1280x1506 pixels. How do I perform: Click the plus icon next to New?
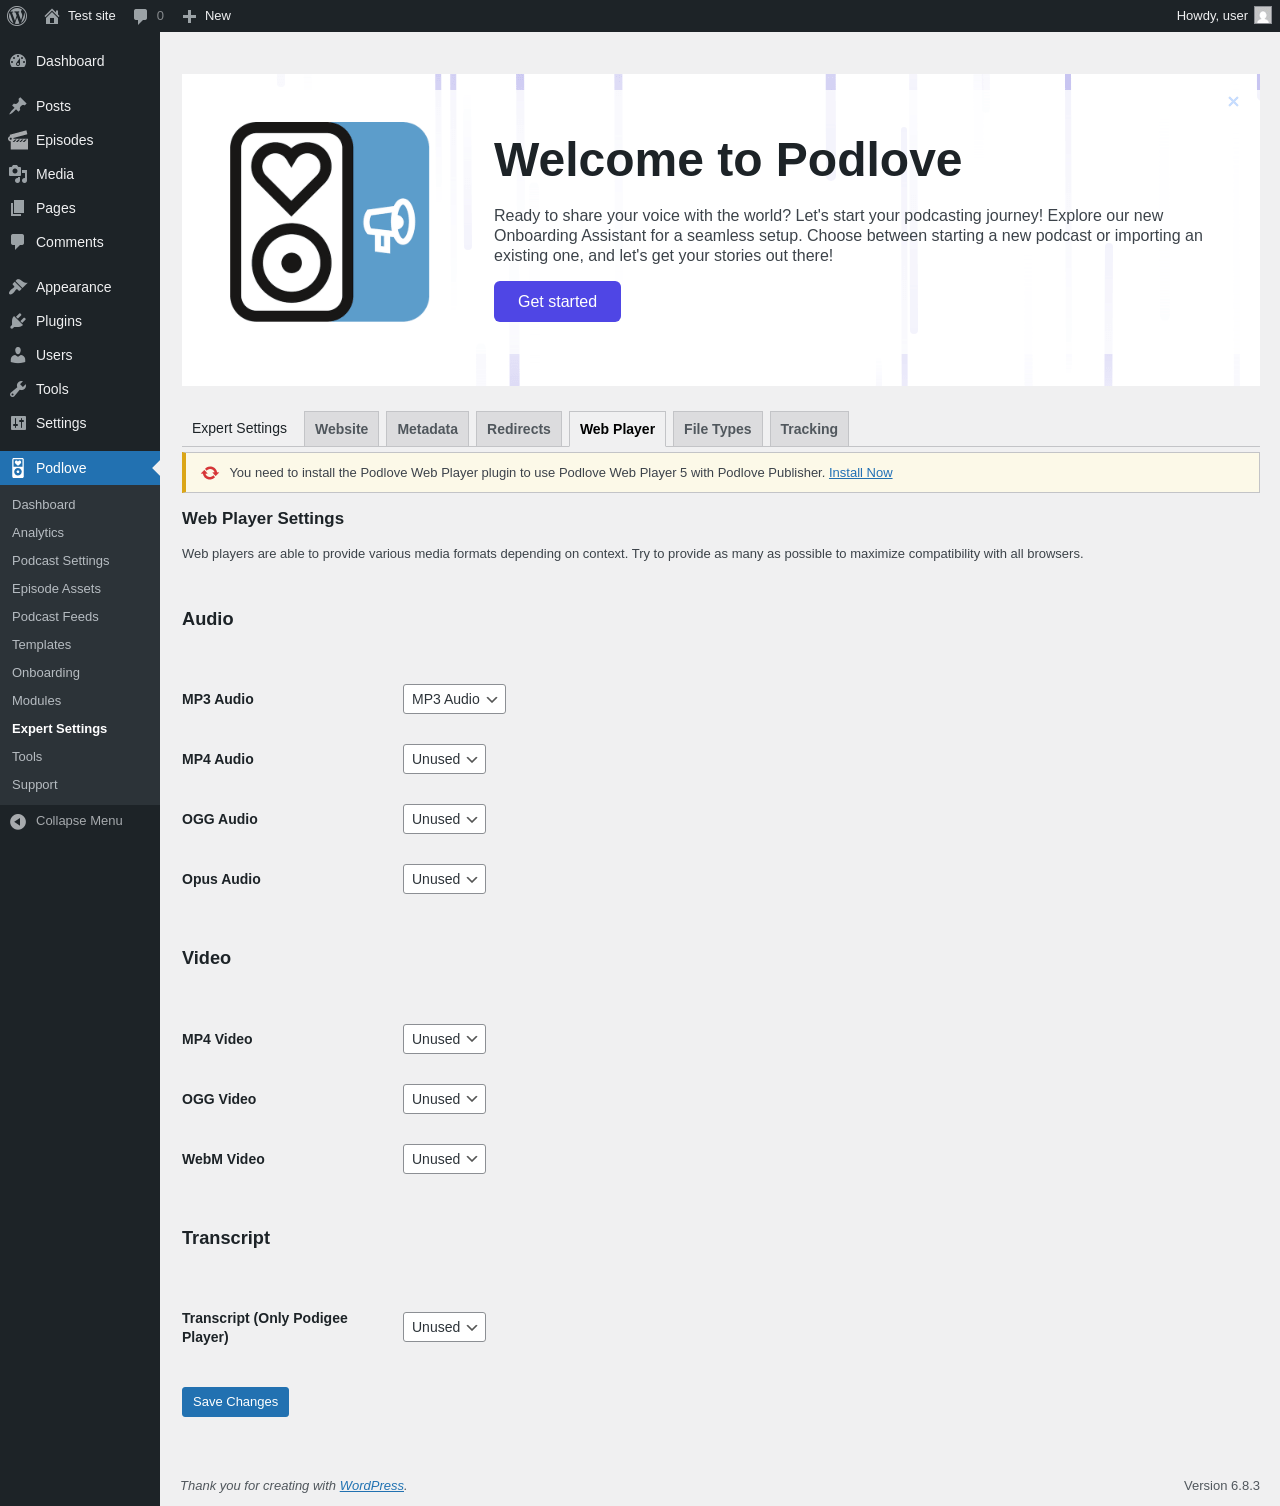pyautogui.click(x=190, y=16)
